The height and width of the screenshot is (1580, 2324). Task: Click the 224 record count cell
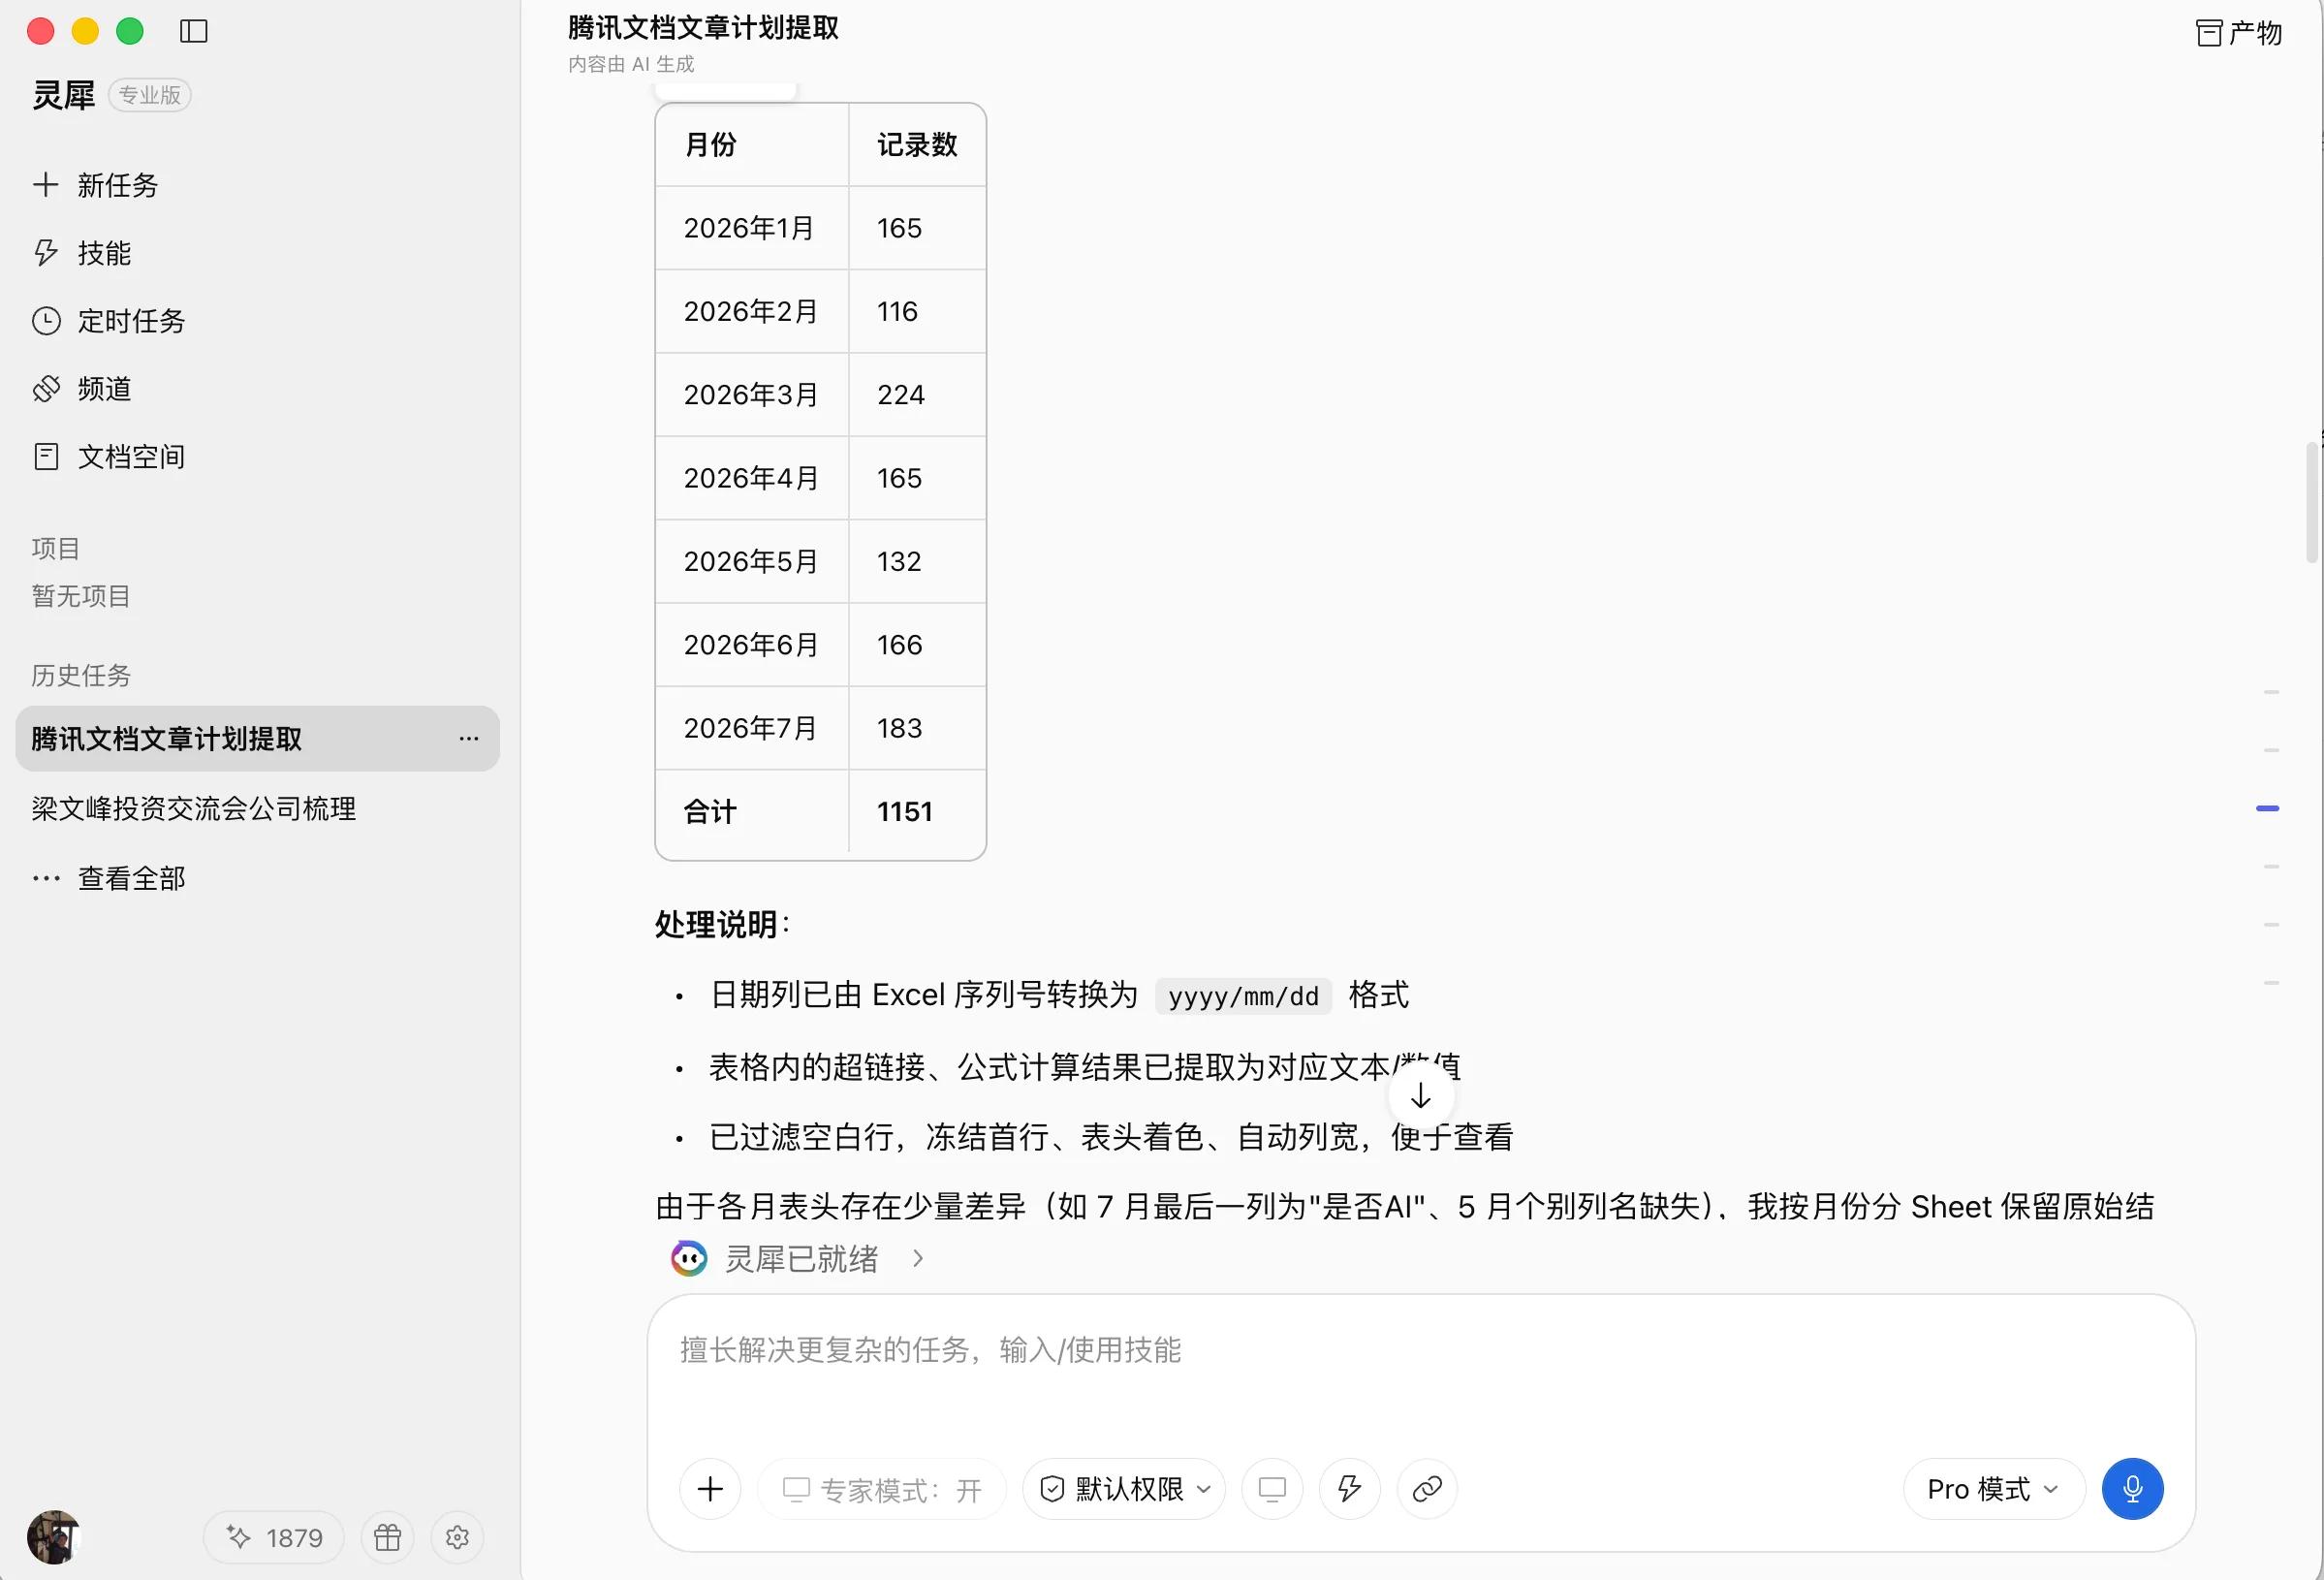[917, 395]
